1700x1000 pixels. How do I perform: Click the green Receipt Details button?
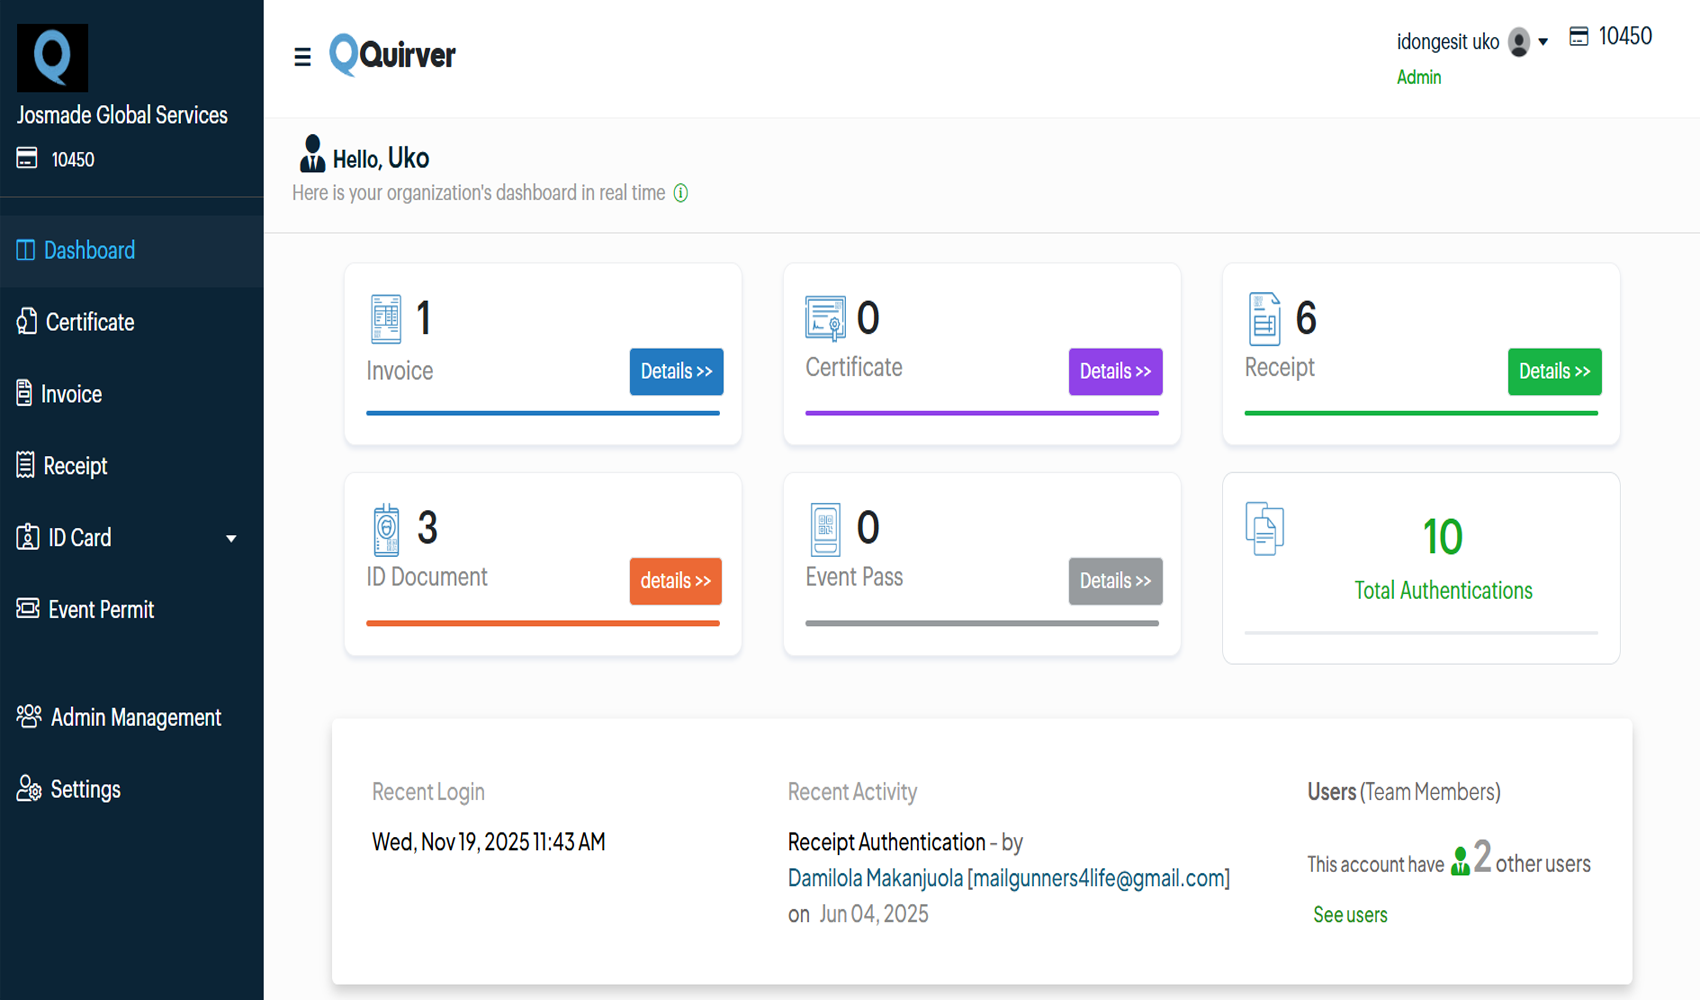click(x=1554, y=371)
